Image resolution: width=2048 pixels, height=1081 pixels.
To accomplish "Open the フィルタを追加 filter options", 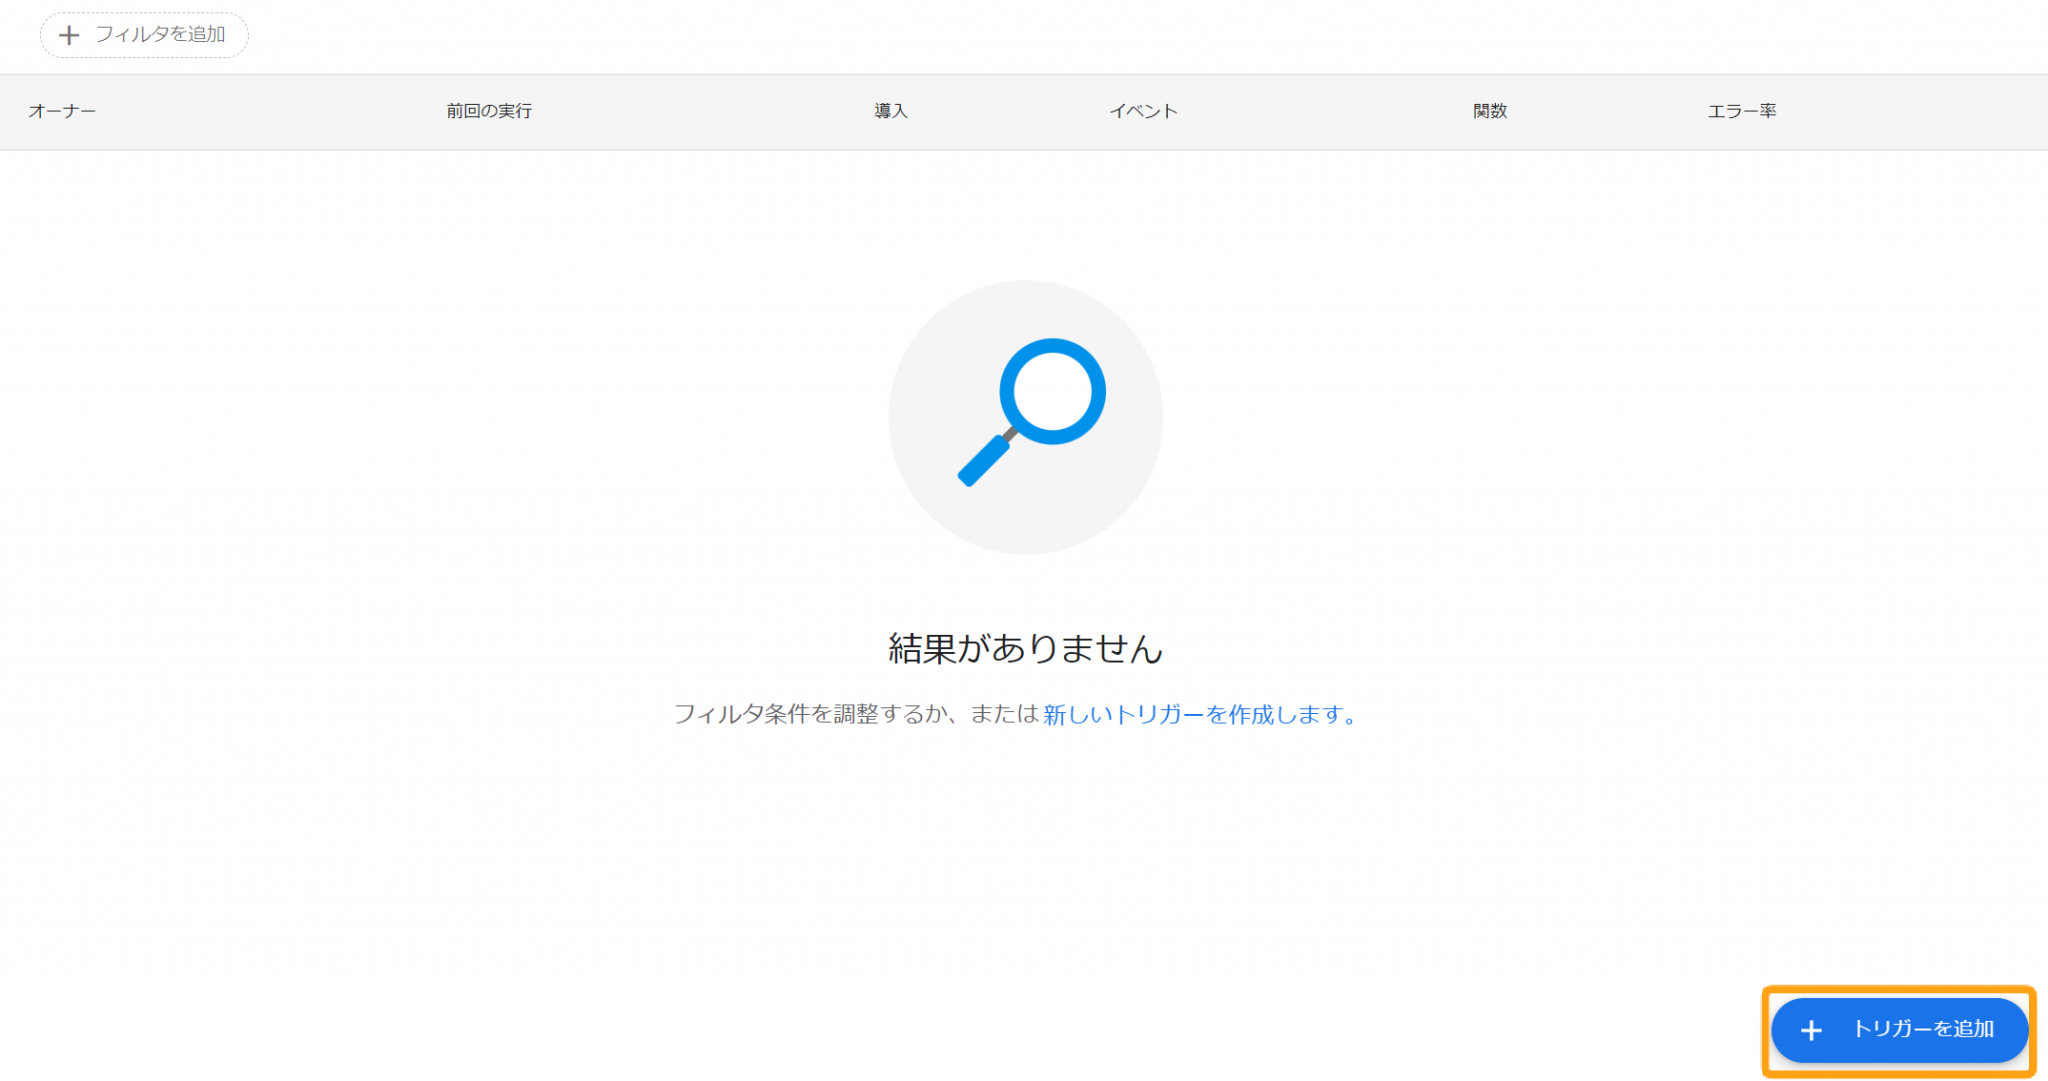I will [x=144, y=35].
